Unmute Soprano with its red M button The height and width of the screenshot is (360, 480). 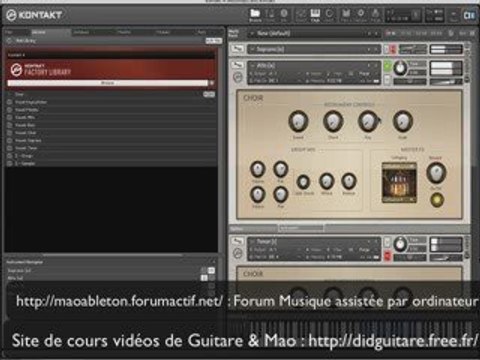click(392, 49)
